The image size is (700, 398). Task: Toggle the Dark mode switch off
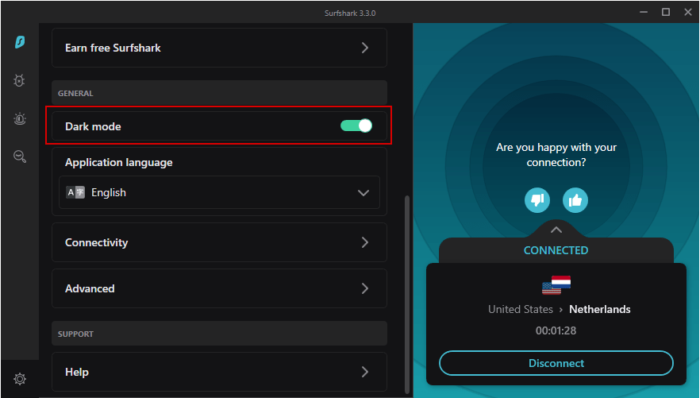(356, 126)
